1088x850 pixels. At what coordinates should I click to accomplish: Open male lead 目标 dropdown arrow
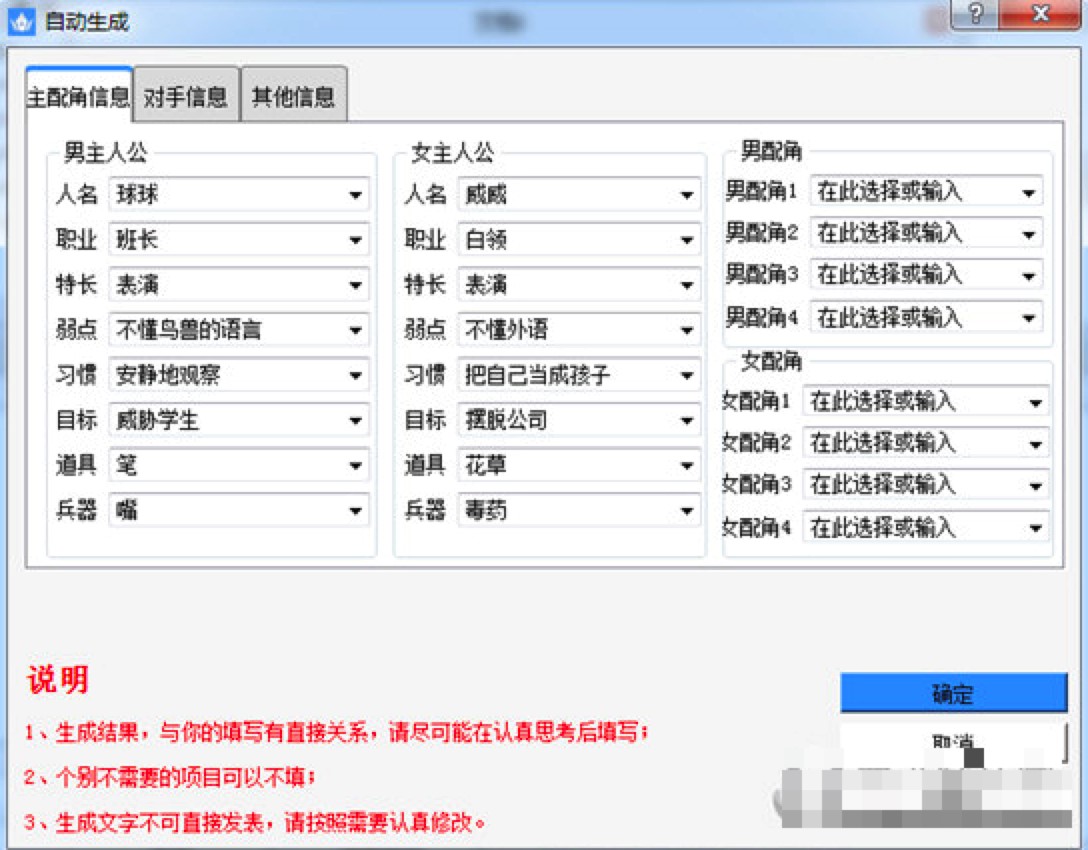tap(355, 420)
